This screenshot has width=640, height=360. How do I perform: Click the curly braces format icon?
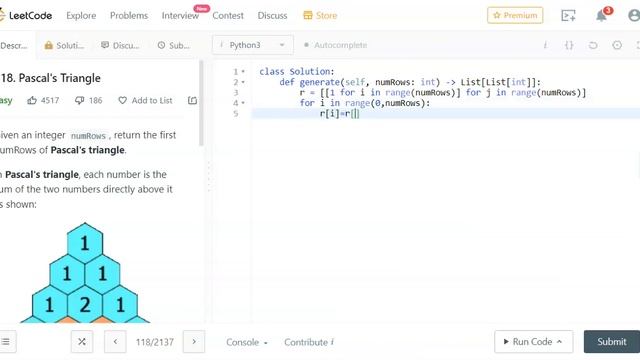click(569, 45)
